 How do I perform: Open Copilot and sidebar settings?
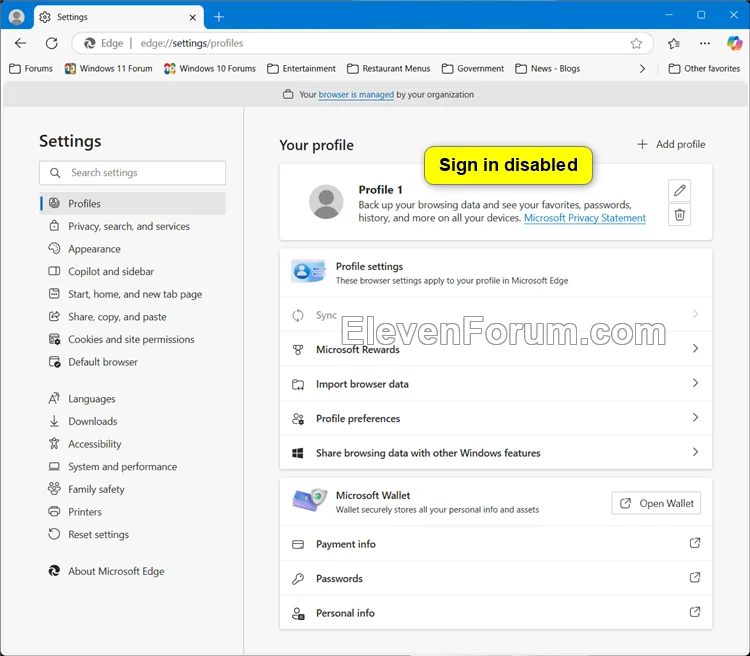133,271
